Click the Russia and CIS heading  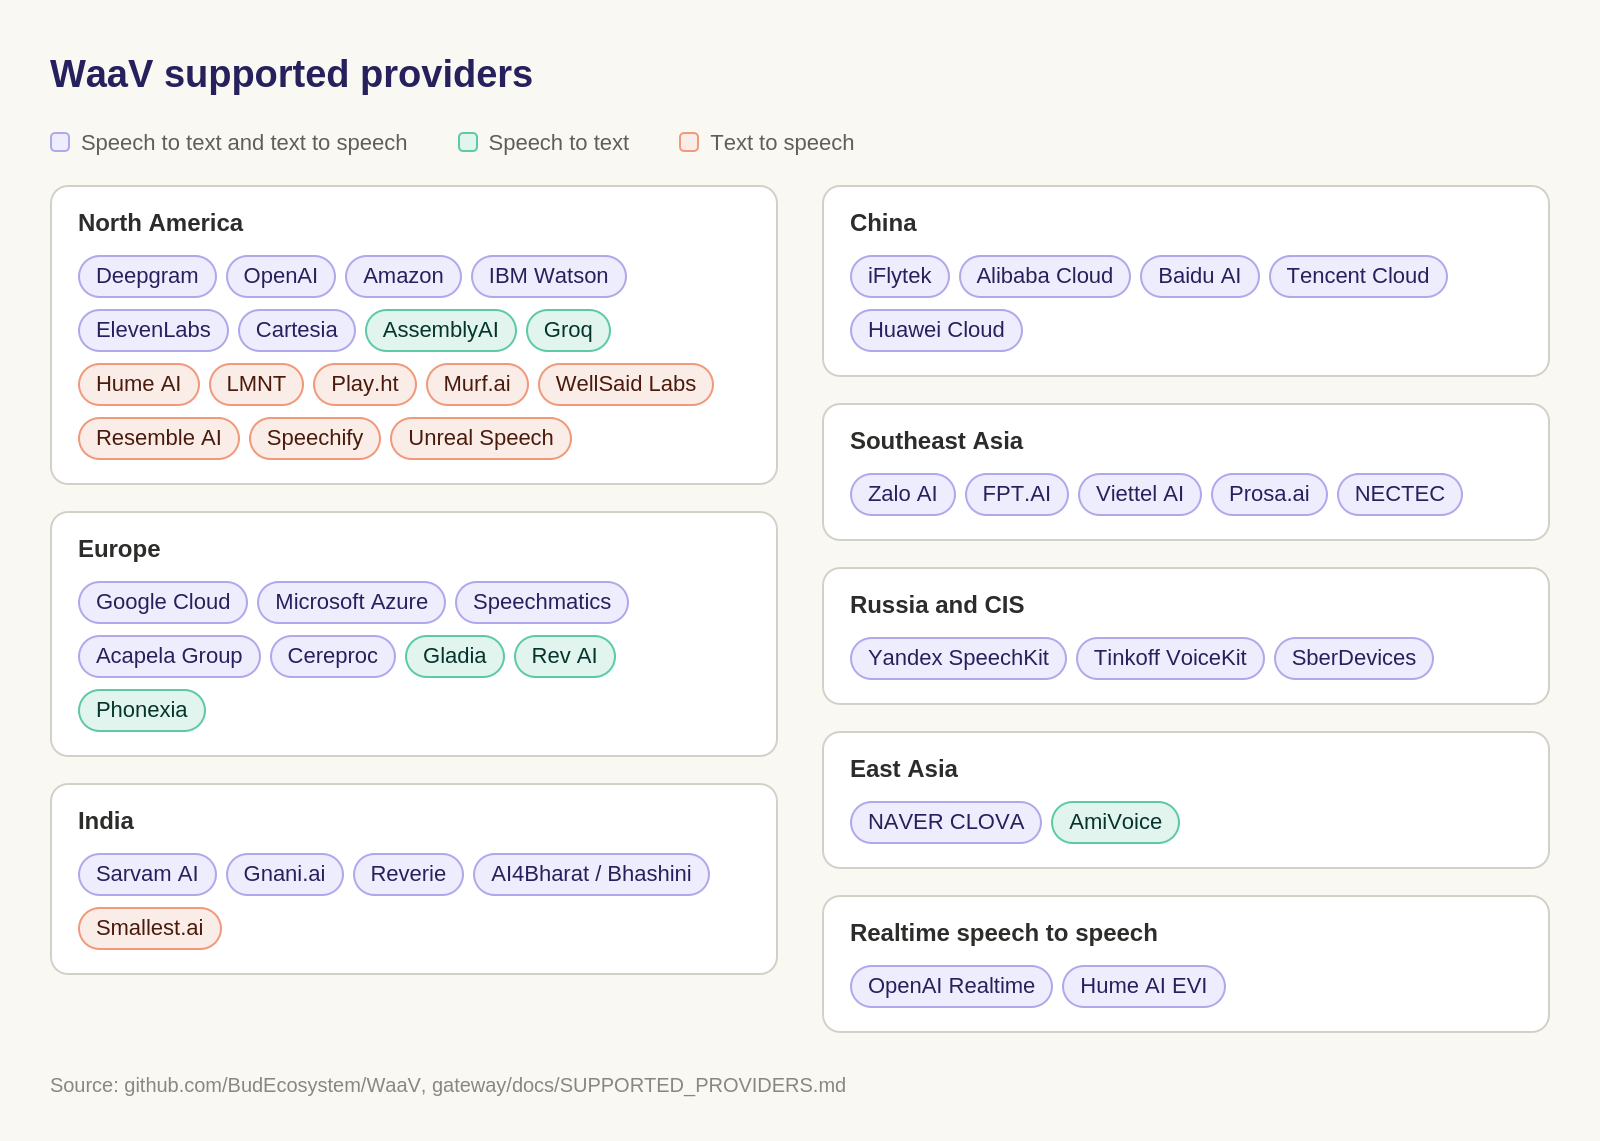pyautogui.click(x=937, y=605)
